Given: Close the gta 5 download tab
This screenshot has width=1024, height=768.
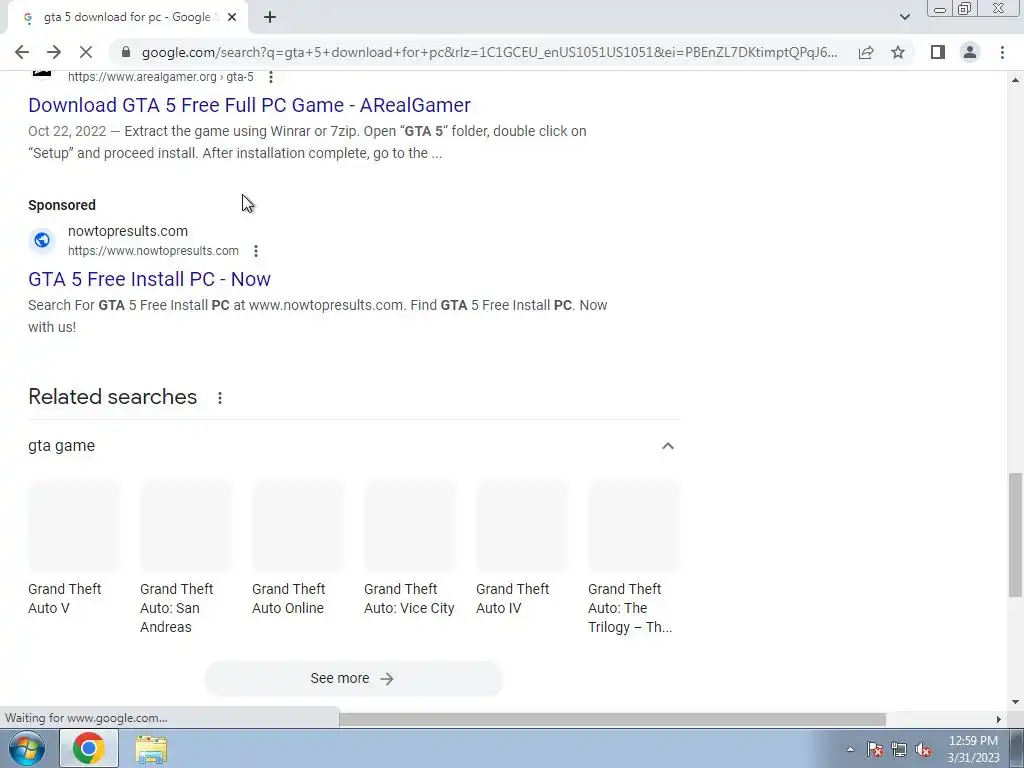Looking at the screenshot, I should (x=232, y=17).
